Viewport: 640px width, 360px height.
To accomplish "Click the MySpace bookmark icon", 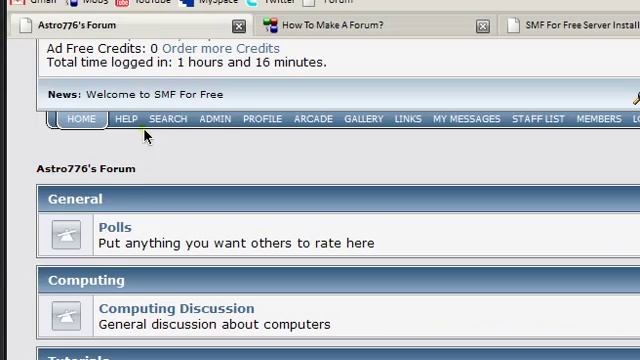I will pos(187,3).
